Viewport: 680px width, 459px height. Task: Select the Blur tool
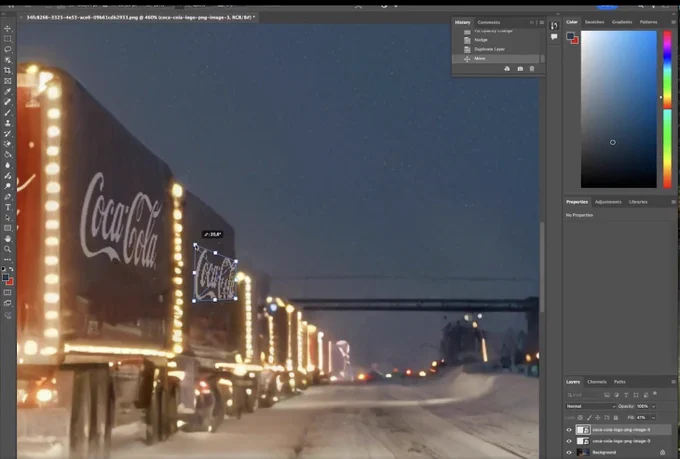click(x=8, y=165)
